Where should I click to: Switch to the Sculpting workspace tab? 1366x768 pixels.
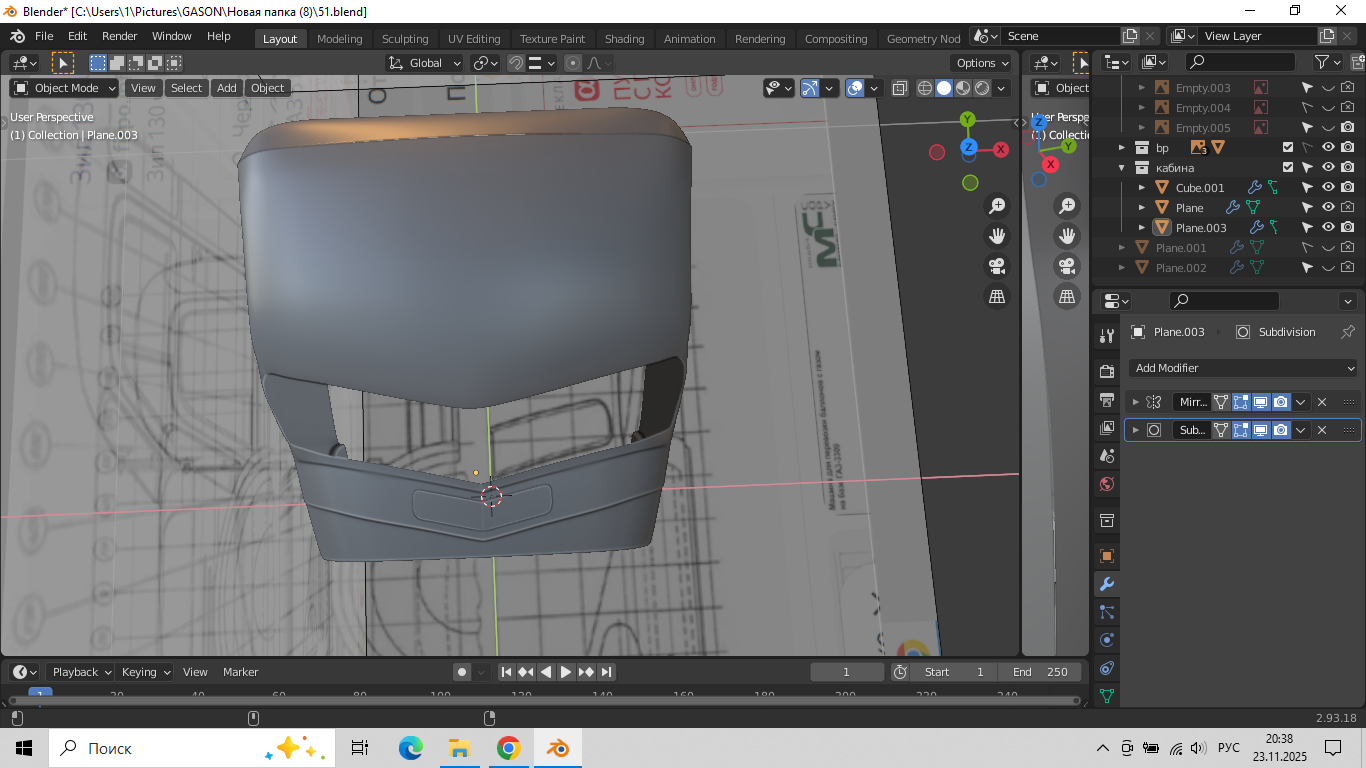coord(405,39)
